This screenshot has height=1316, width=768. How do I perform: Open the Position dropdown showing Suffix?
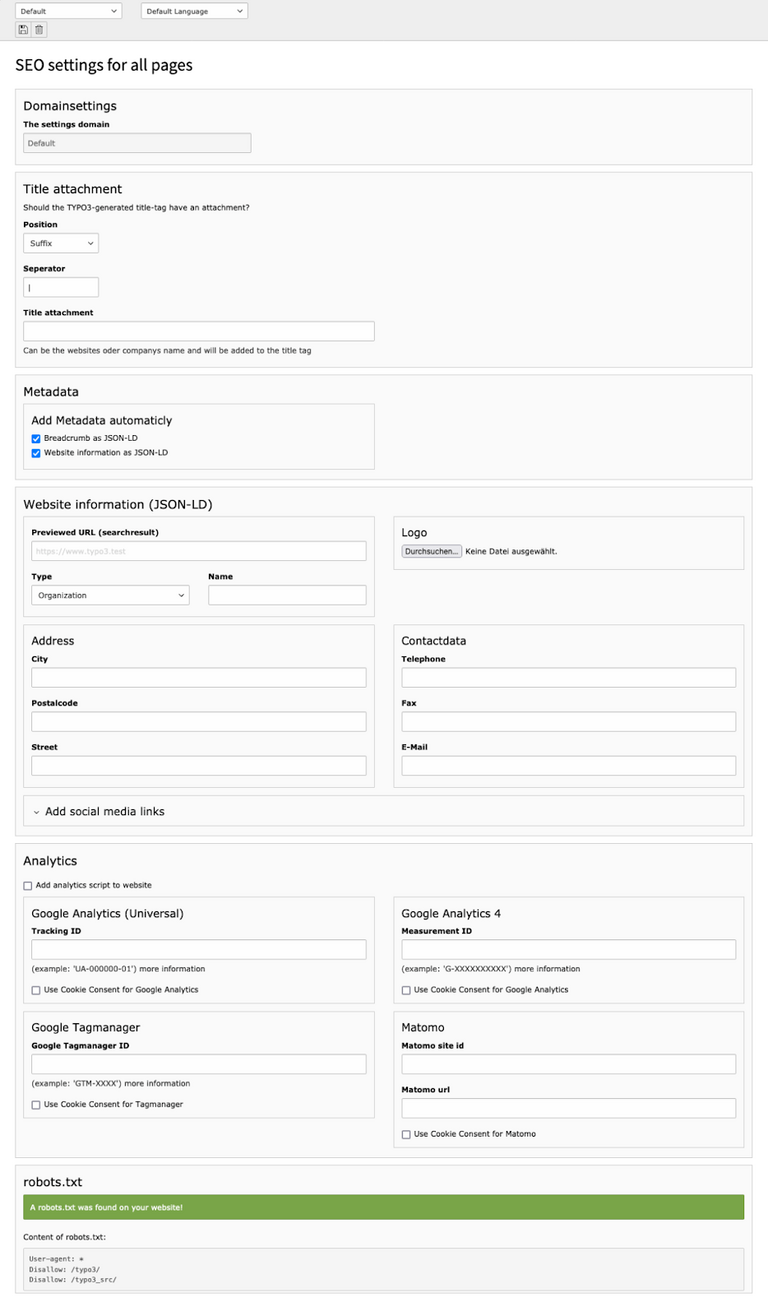pyautogui.click(x=60, y=242)
